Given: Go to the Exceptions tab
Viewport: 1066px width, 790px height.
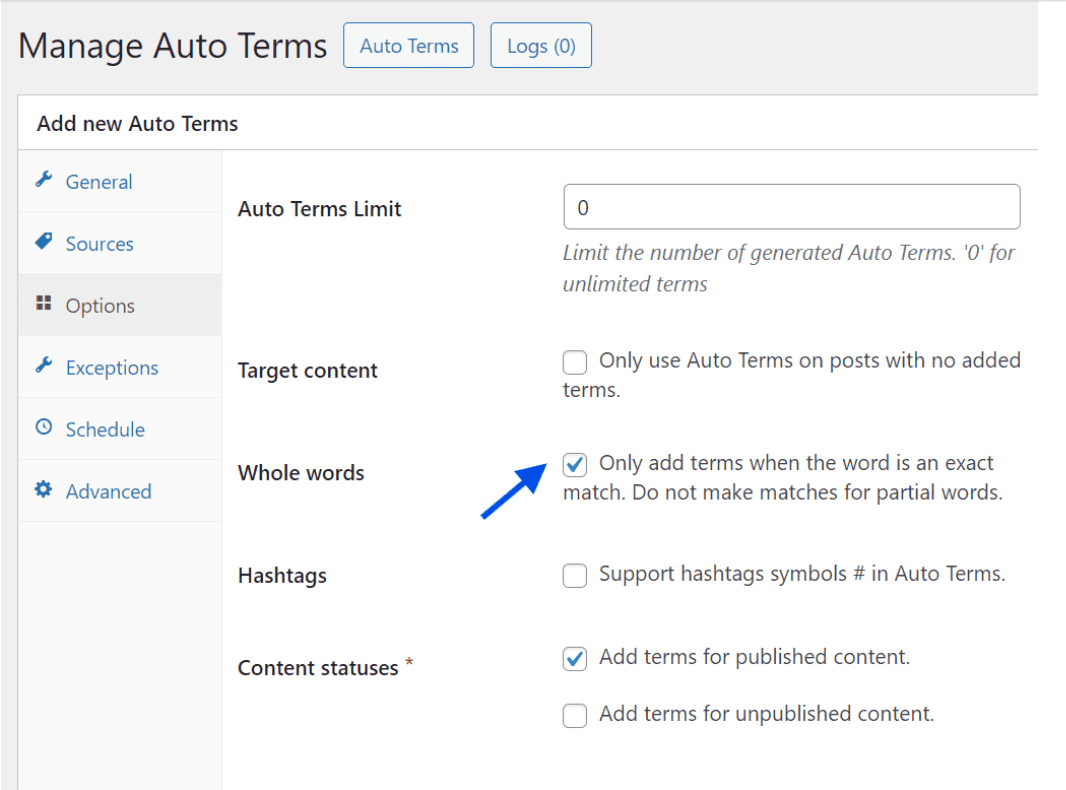Looking at the screenshot, I should tap(120, 366).
